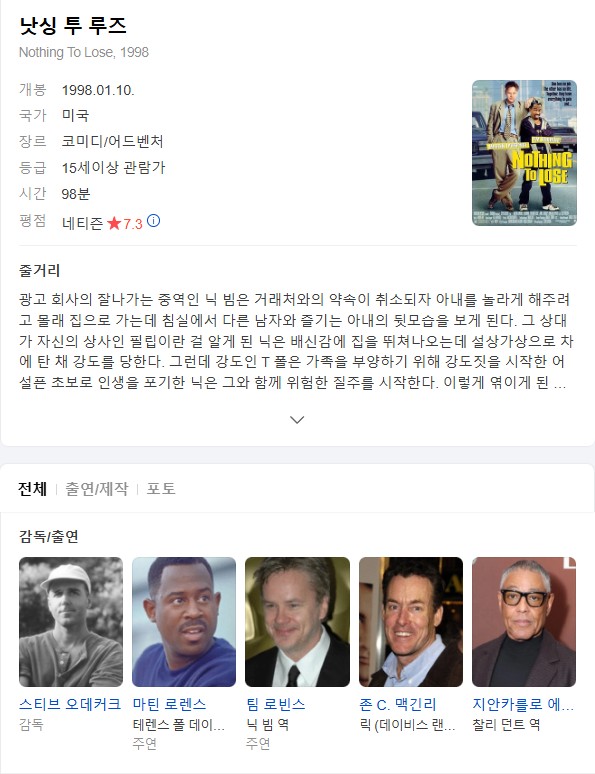Click the 스티브 오데커크 name link
The width and height of the screenshot is (595, 774).
pos(70,704)
